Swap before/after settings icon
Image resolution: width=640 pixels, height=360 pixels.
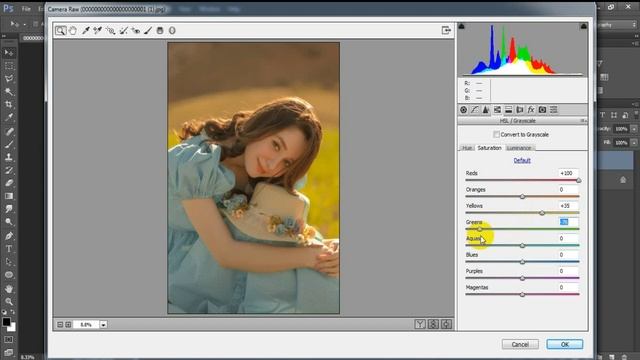433,324
